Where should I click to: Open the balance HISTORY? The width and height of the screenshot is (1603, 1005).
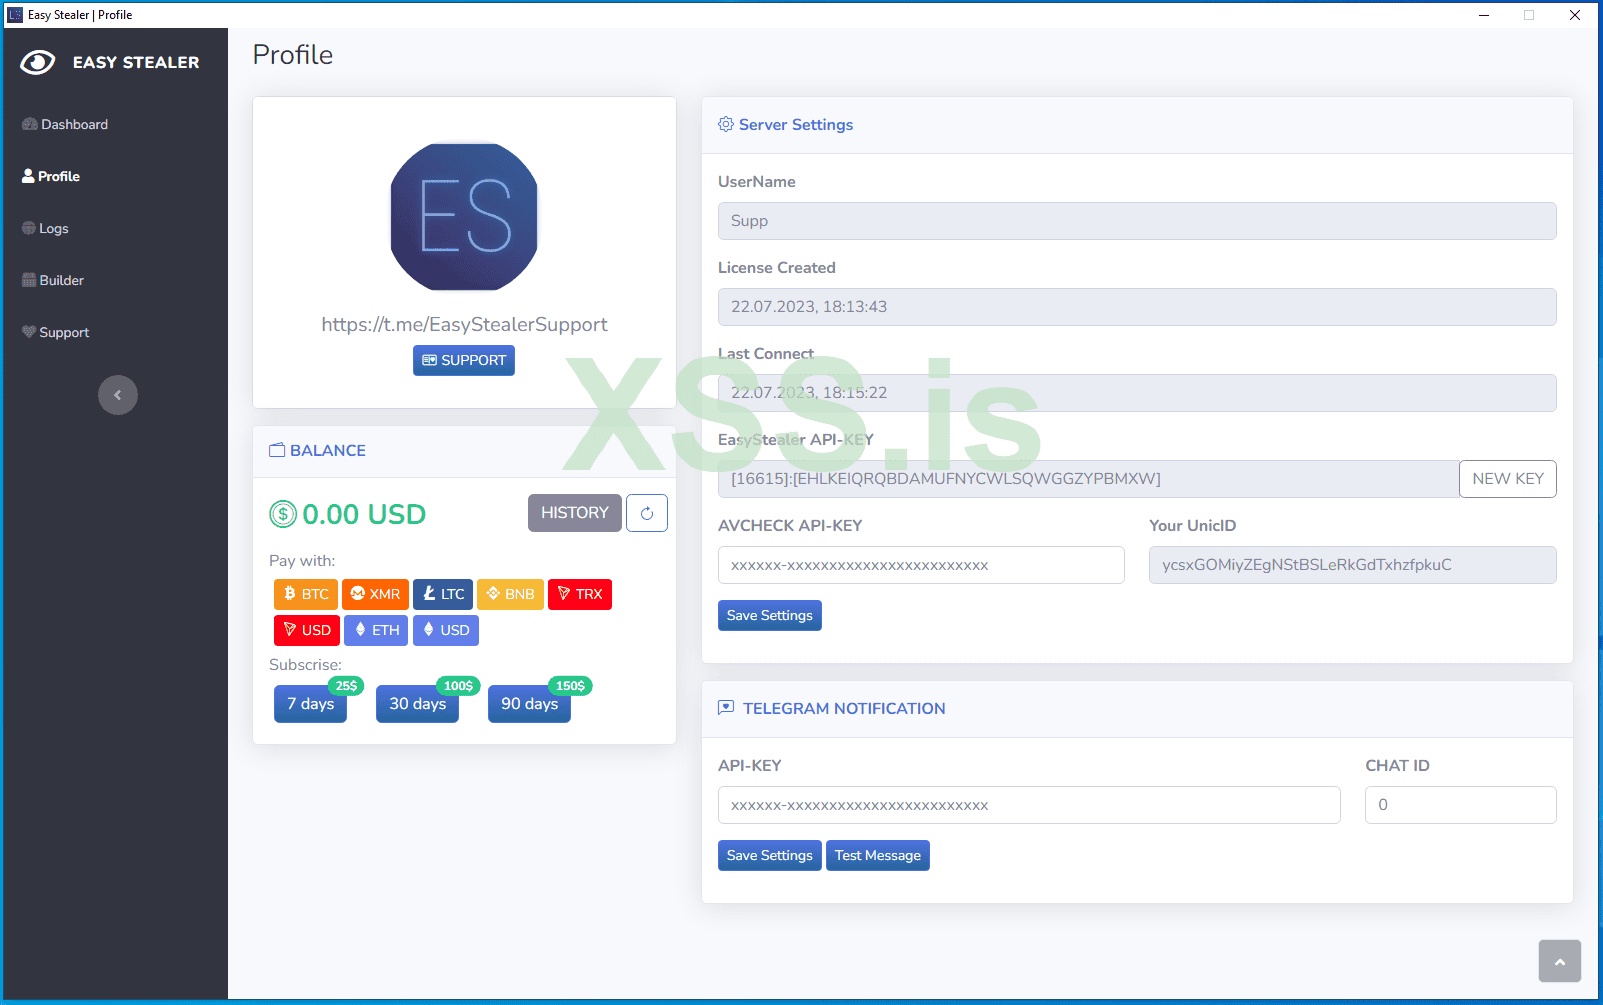575,513
